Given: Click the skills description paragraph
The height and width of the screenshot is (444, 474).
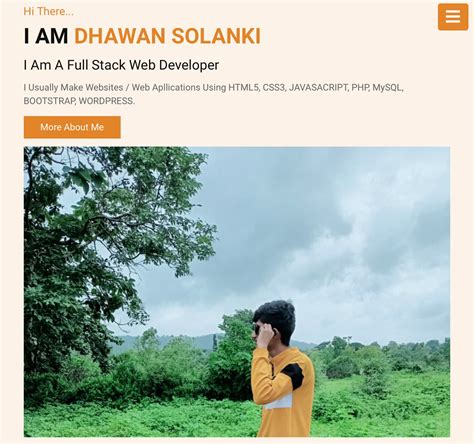Looking at the screenshot, I should [213, 94].
